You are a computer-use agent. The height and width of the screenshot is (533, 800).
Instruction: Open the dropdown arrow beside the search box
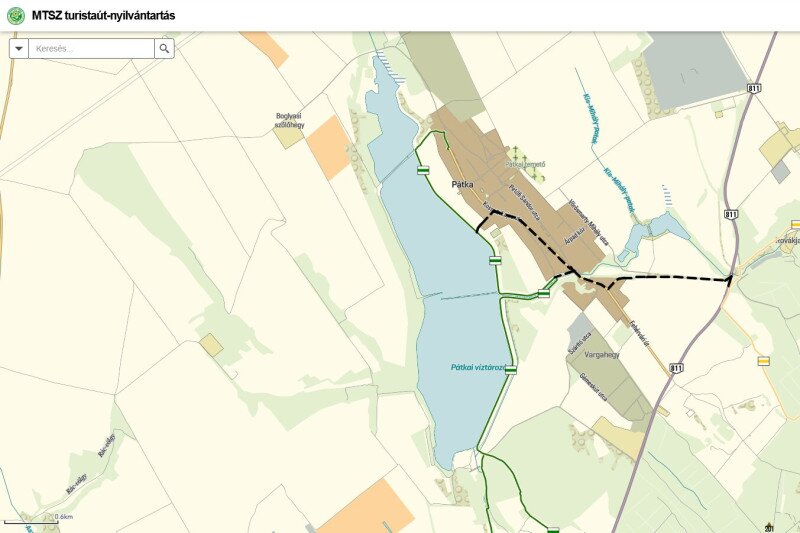[19, 48]
